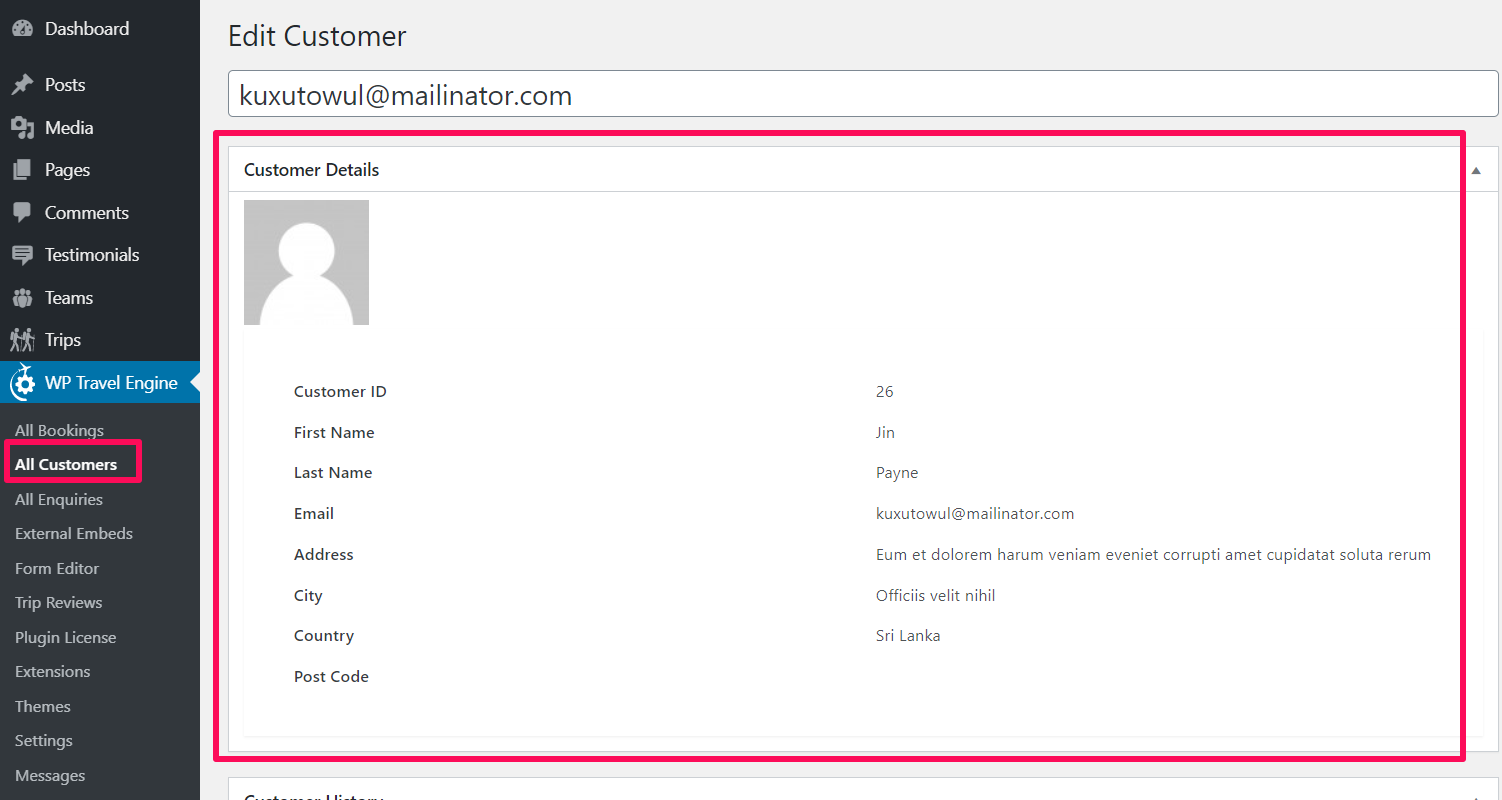Click the Testimonials icon in sidebar
Screen dimensions: 1502x800
pos(22,255)
